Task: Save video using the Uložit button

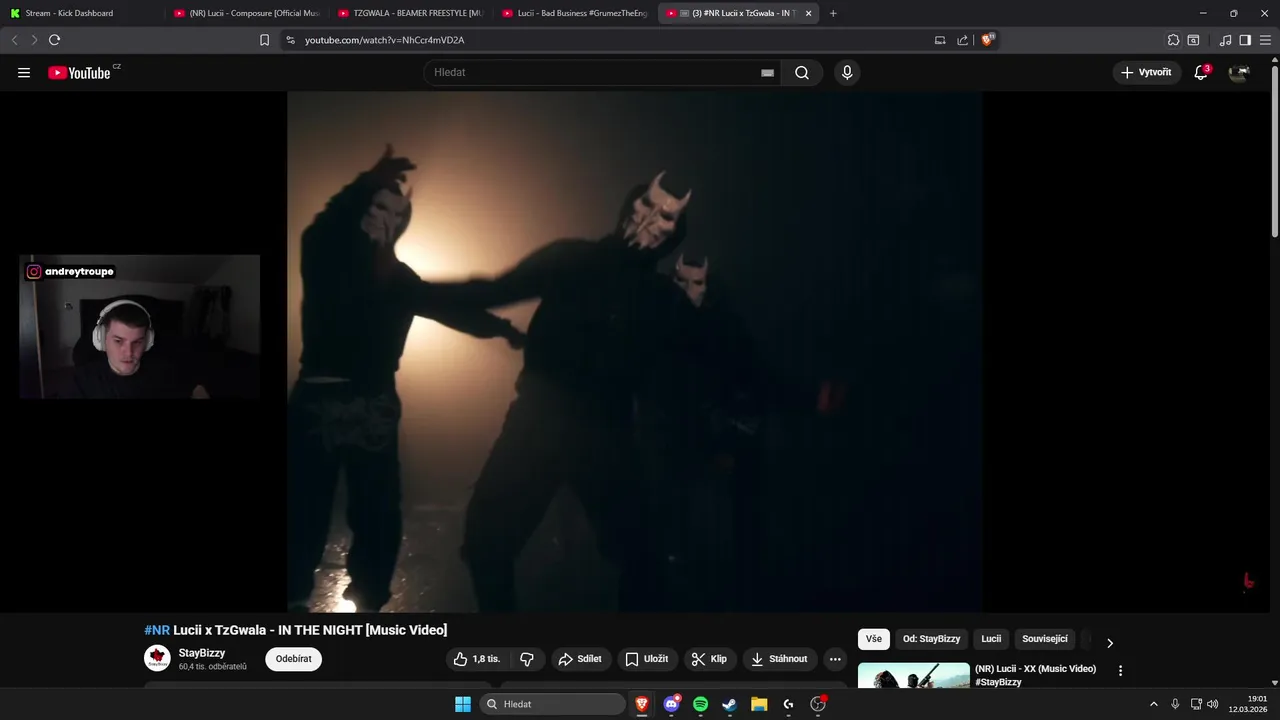Action: [x=646, y=659]
